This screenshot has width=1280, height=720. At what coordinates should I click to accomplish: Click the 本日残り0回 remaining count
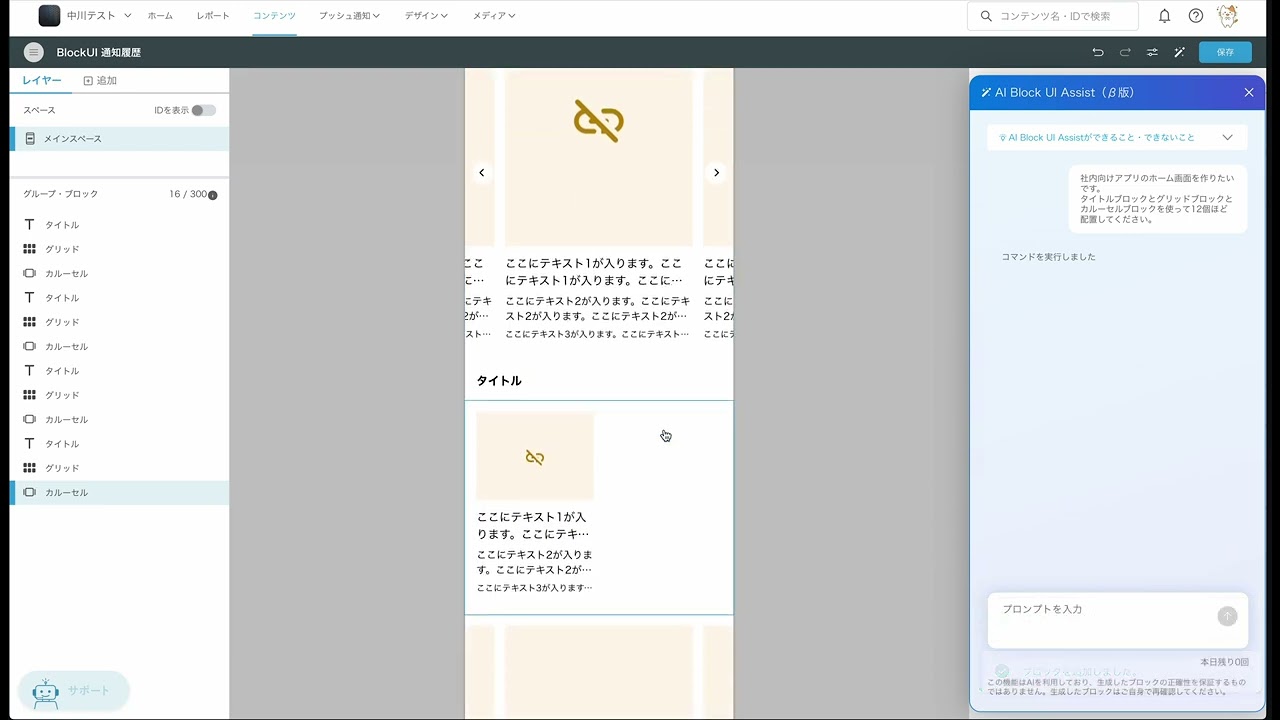click(x=1224, y=662)
